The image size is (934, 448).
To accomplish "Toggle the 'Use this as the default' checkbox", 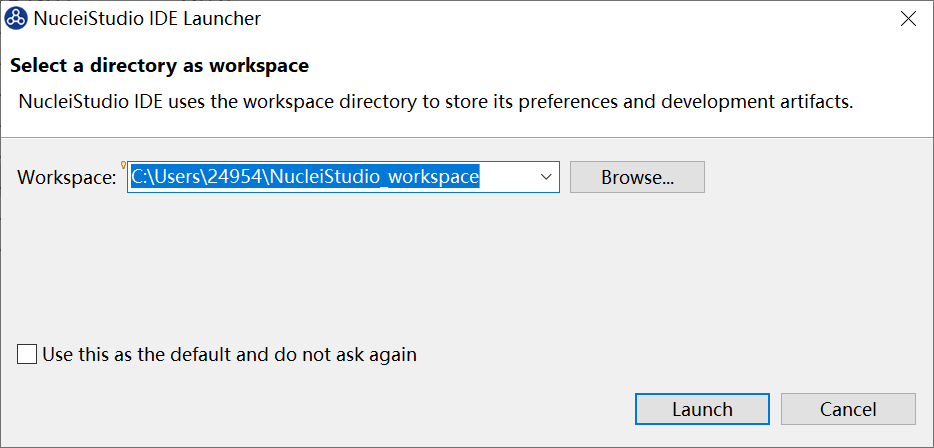I will tap(28, 354).
